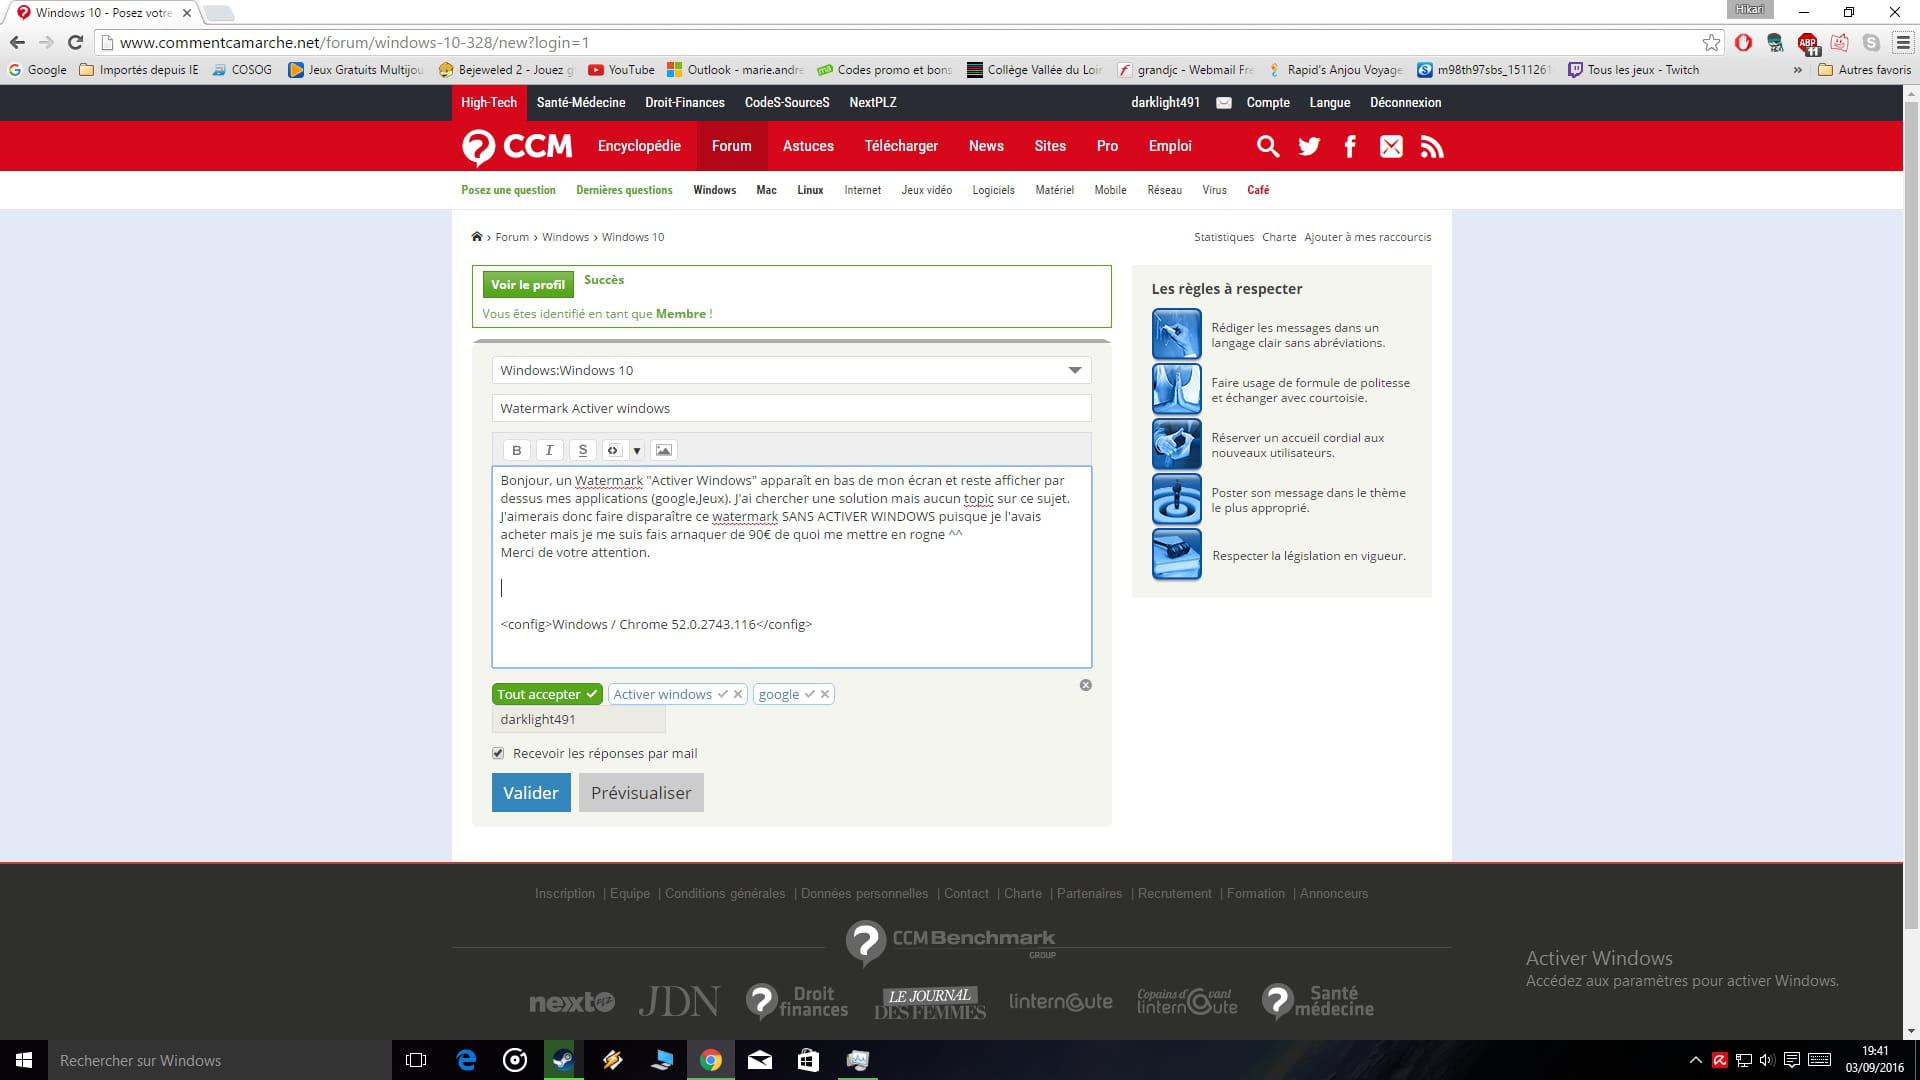Open the Contact footer link
This screenshot has width=1920, height=1080.
point(966,893)
